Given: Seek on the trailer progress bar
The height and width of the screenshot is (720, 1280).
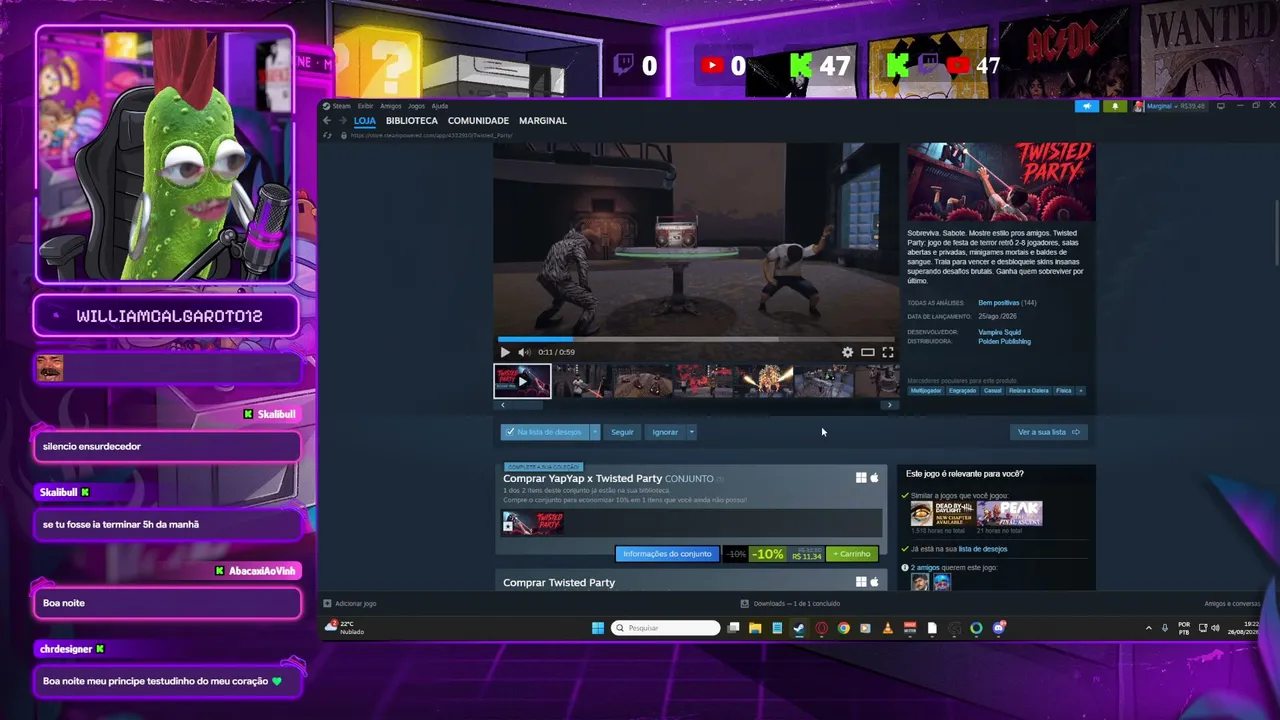Looking at the screenshot, I should point(696,339).
